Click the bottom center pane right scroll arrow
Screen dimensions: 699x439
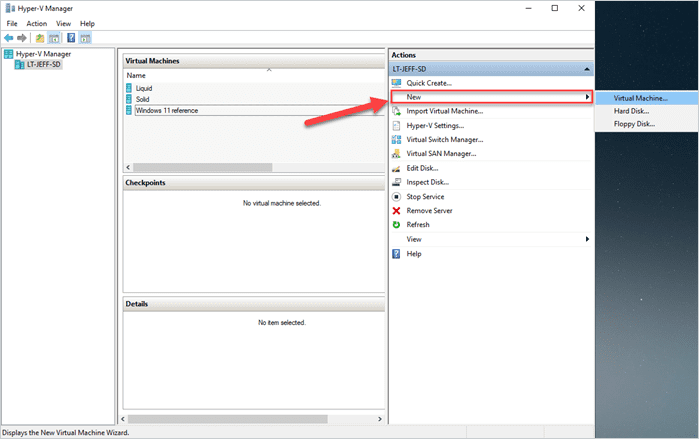click(379, 419)
